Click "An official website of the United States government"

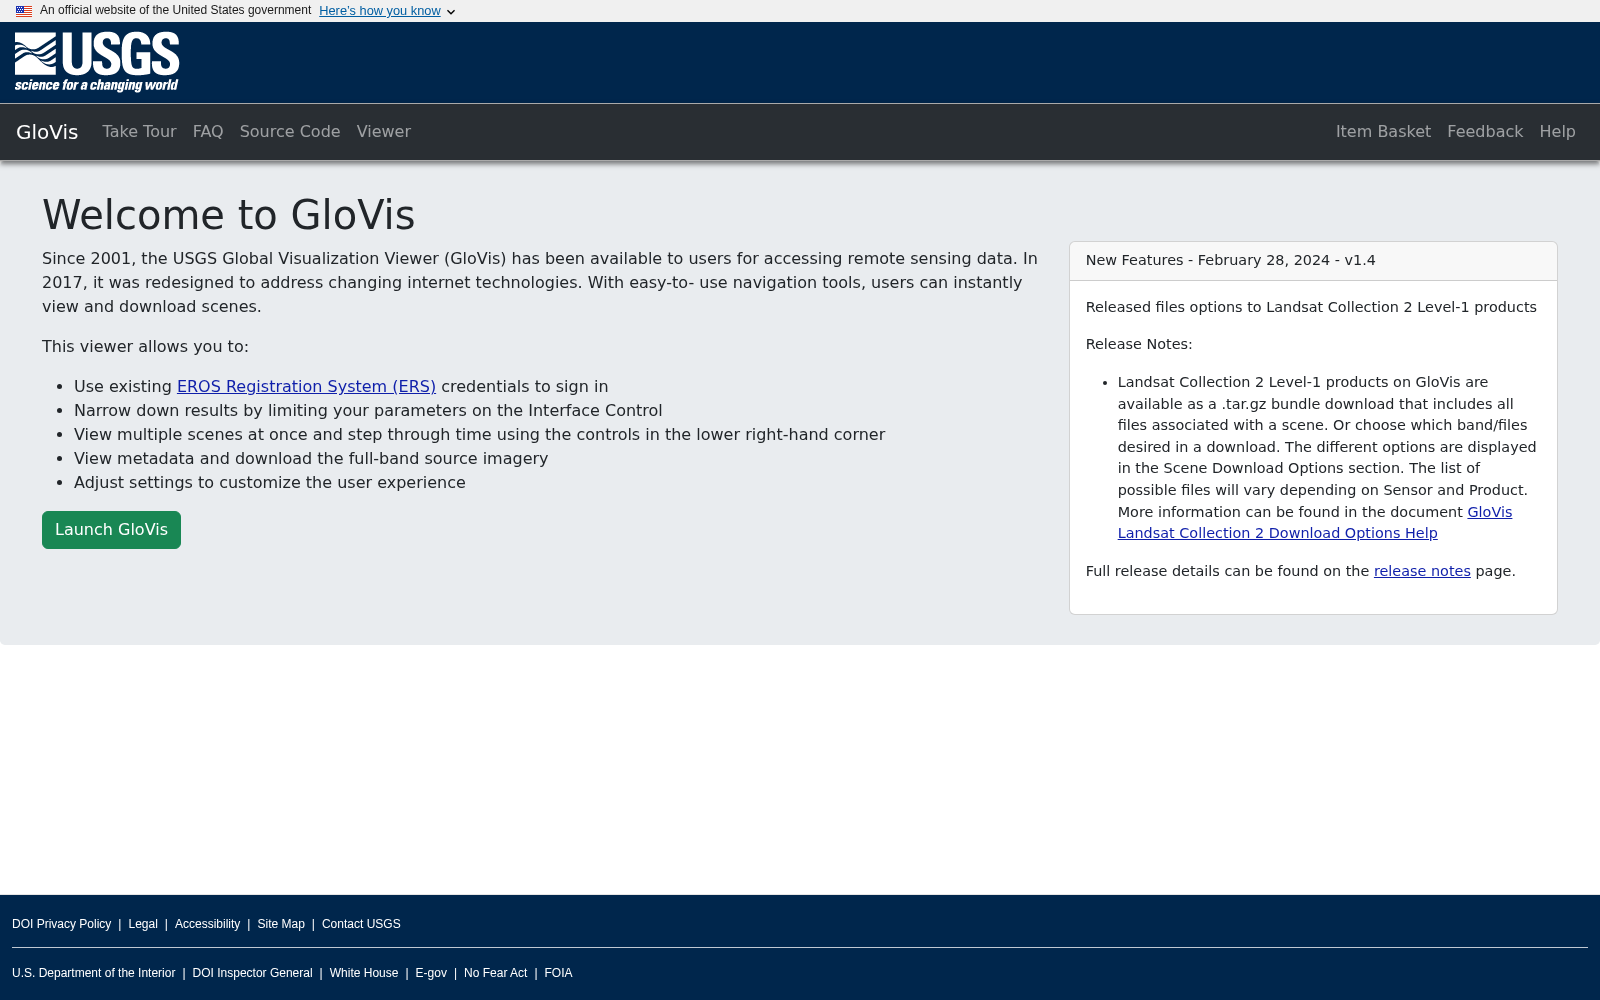pos(175,10)
